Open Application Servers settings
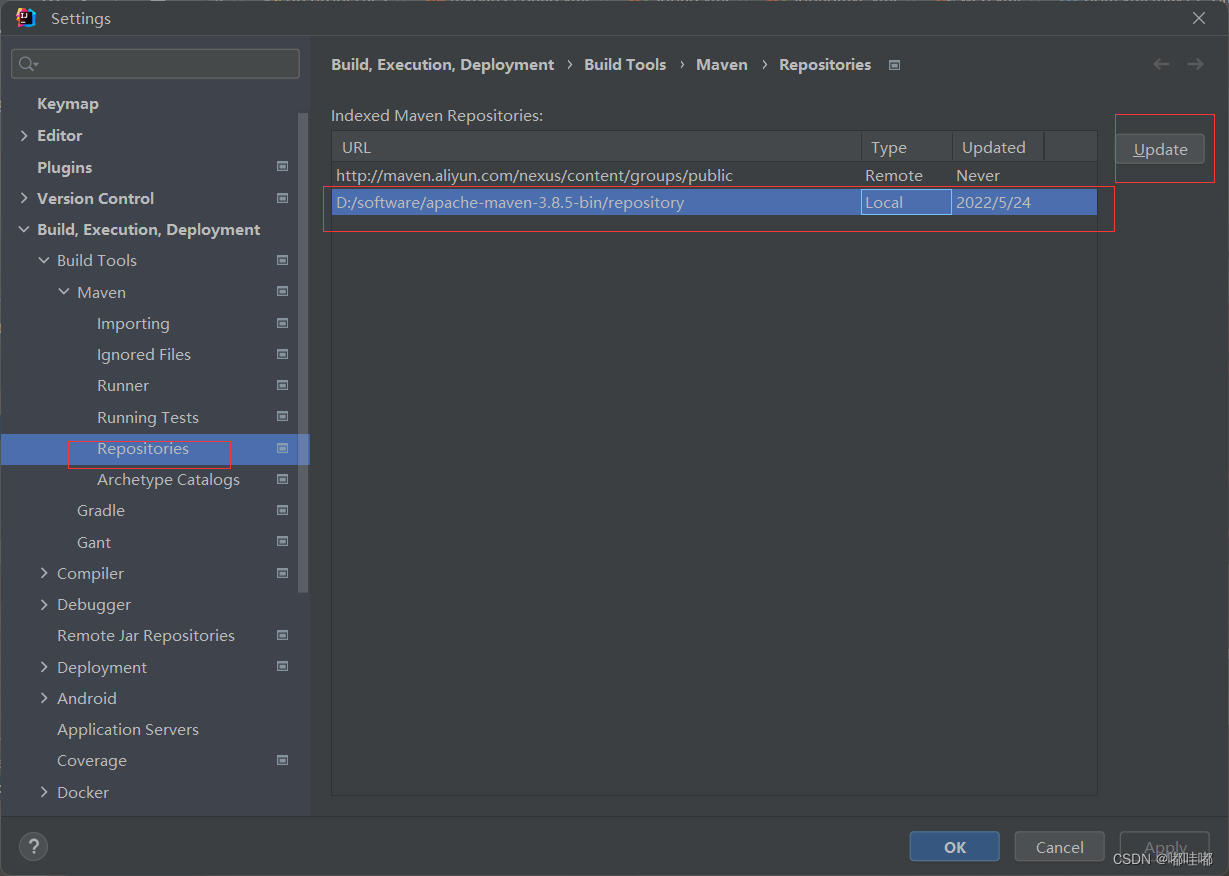 [x=128, y=729]
